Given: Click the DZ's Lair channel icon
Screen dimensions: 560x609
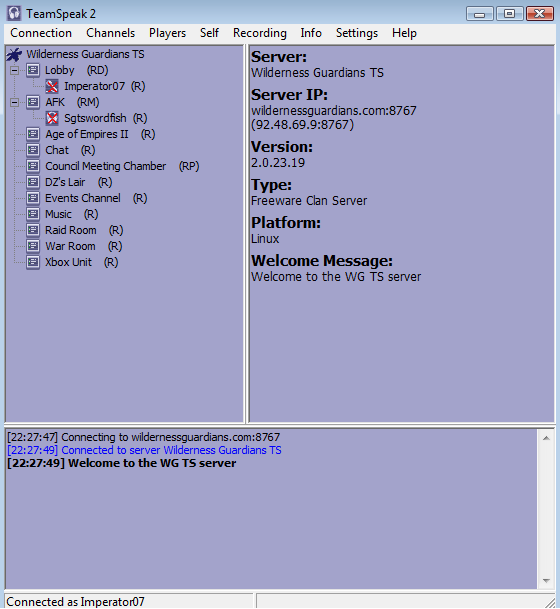Looking at the screenshot, I should [x=33, y=182].
